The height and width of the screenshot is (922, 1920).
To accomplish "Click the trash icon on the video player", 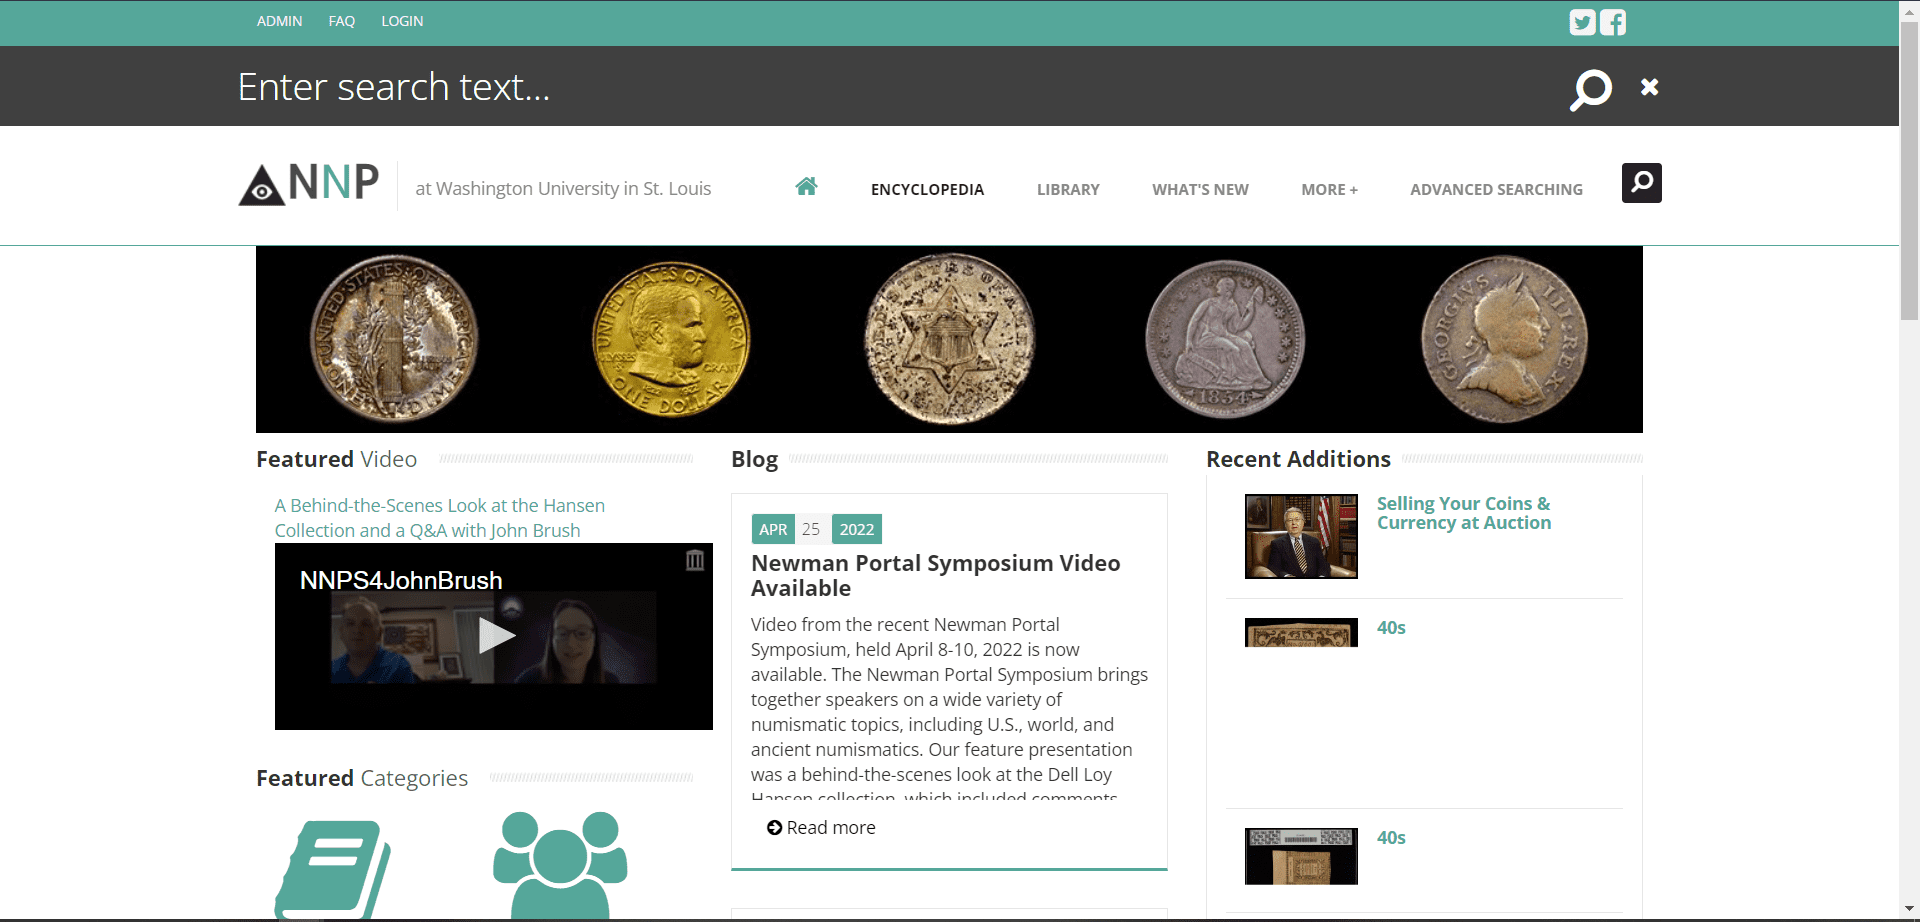I will pos(696,562).
